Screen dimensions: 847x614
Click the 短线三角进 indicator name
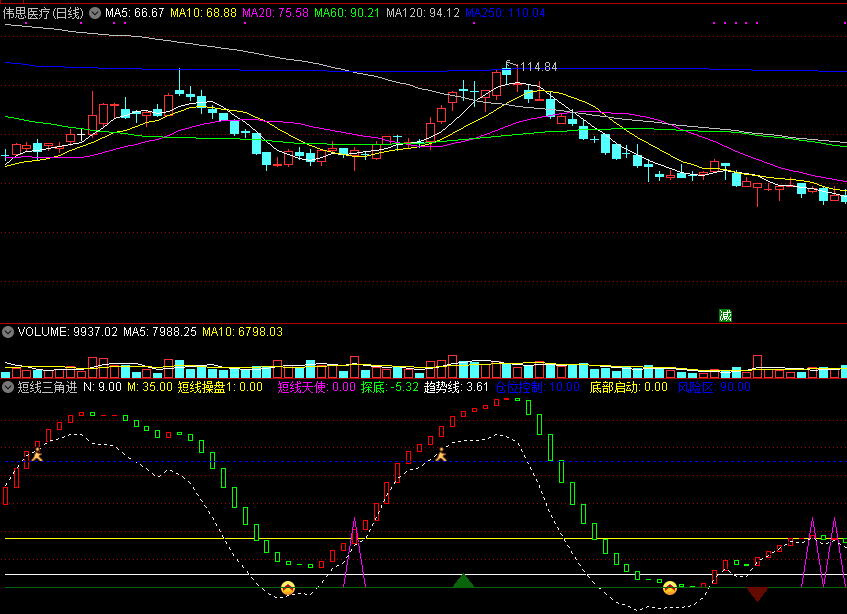pos(48,387)
